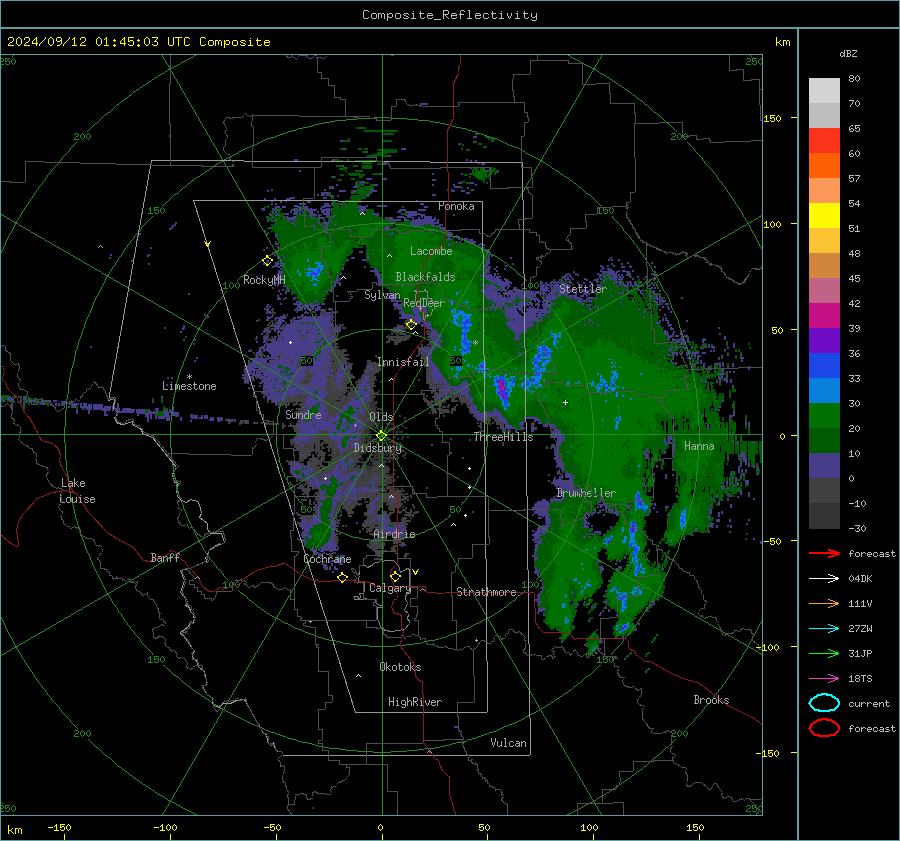Image resolution: width=900 pixels, height=841 pixels.
Task: Click the Drumheller city label
Action: pos(586,493)
